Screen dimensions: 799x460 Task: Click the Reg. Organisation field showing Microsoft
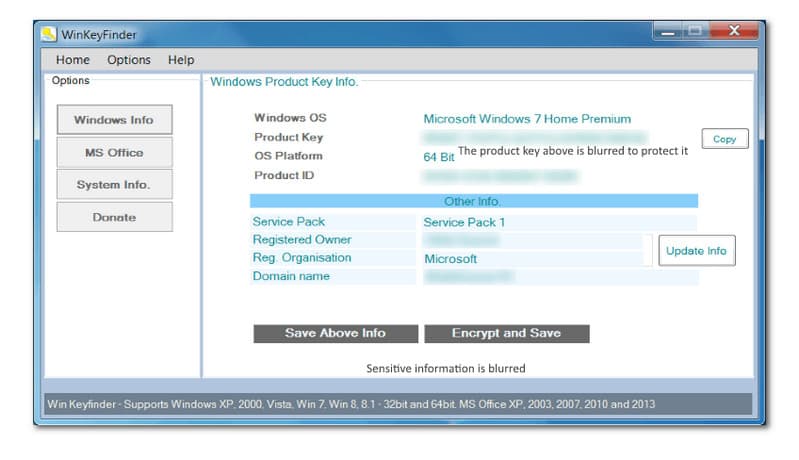(532, 259)
